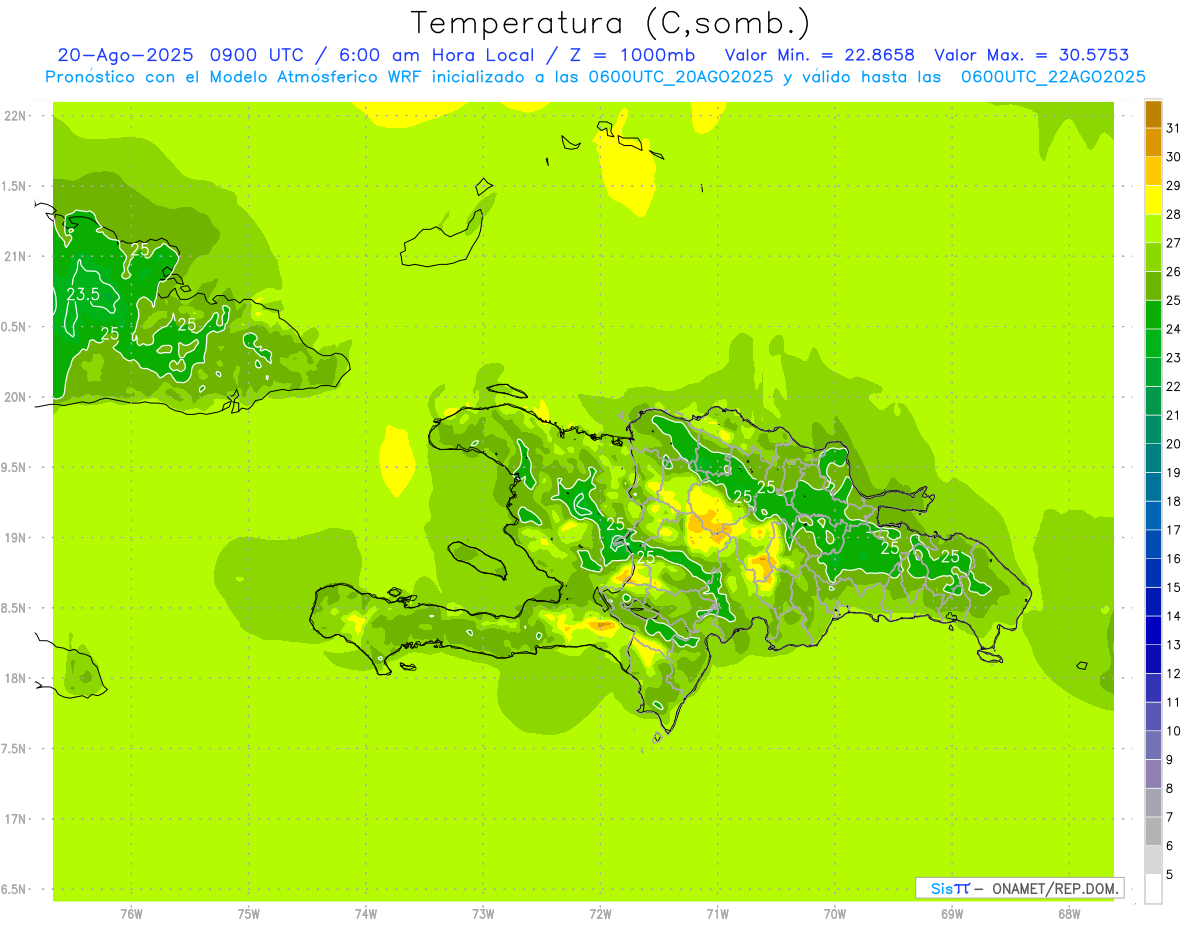Viewport: 1200px width, 927px height.
Task: Click the purple legend swatch between 9 and 10
Action: [x=1153, y=745]
